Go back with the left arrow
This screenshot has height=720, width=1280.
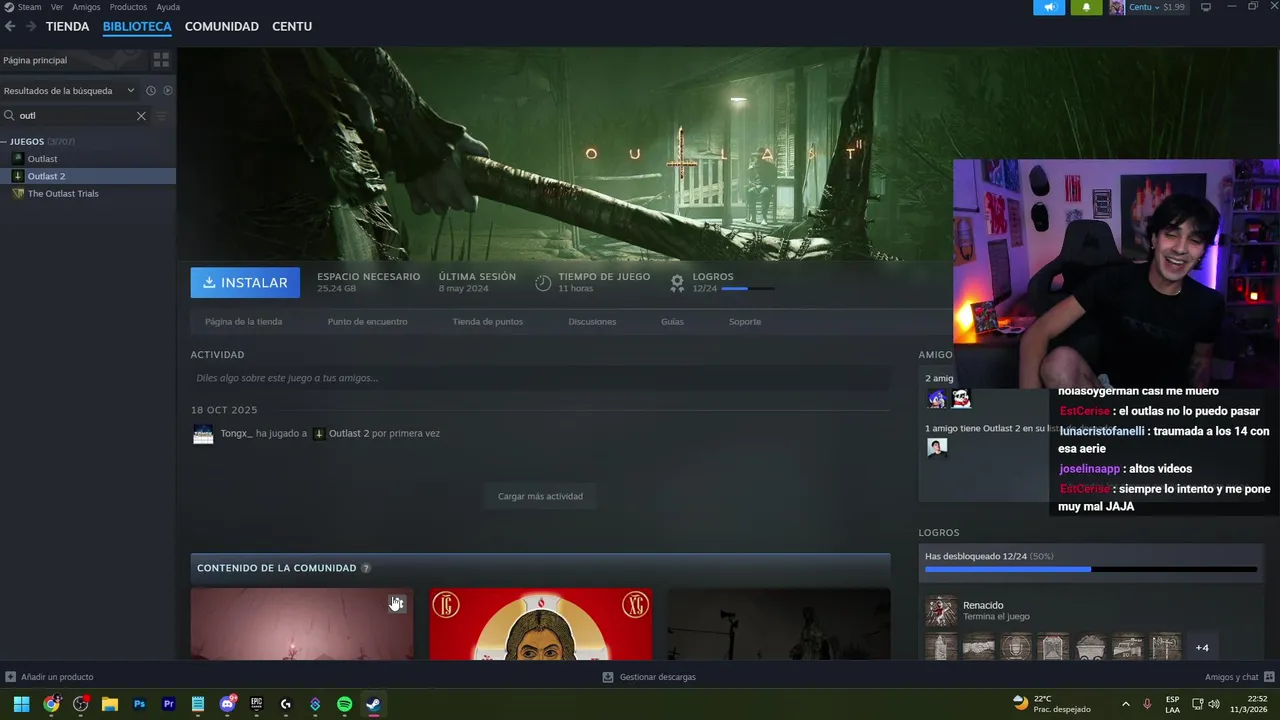tap(10, 26)
